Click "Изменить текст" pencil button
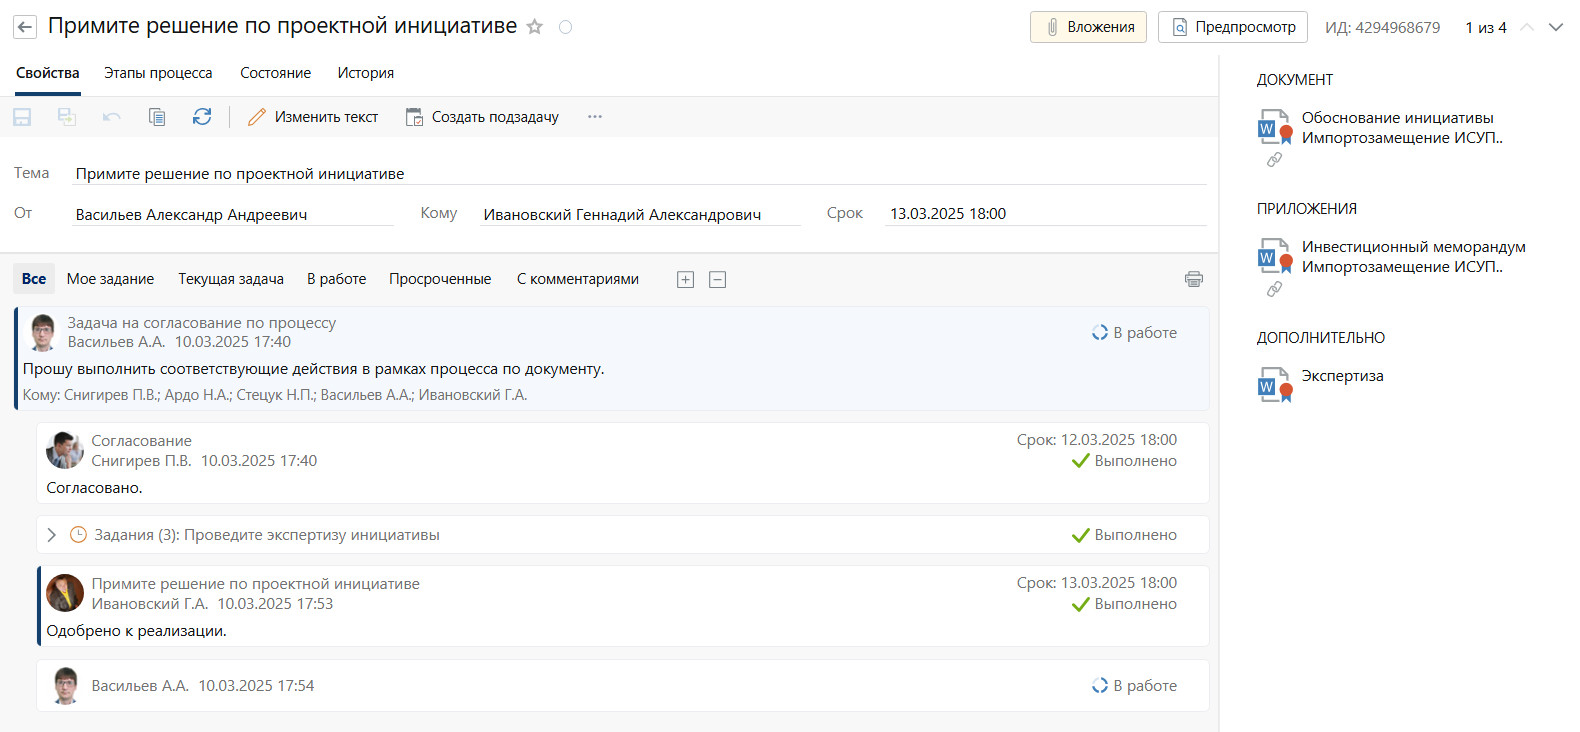Image resolution: width=1580 pixels, height=732 pixels. click(x=313, y=117)
